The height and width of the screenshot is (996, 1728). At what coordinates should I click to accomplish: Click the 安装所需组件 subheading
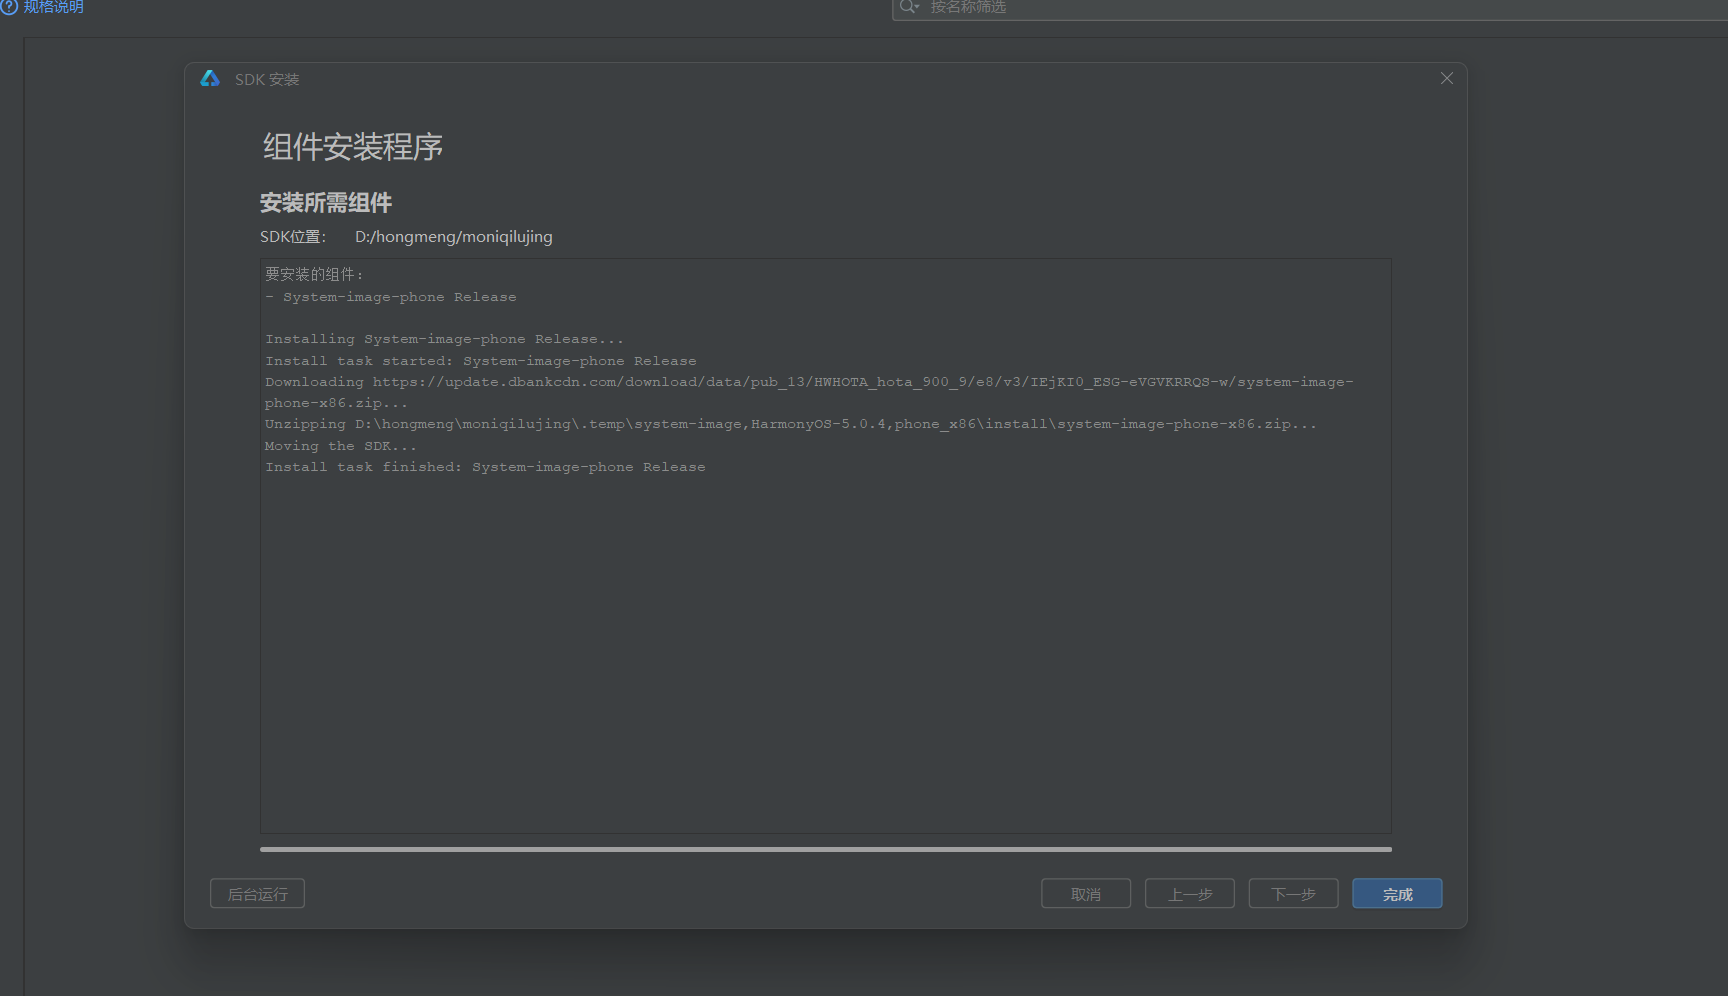pos(326,203)
